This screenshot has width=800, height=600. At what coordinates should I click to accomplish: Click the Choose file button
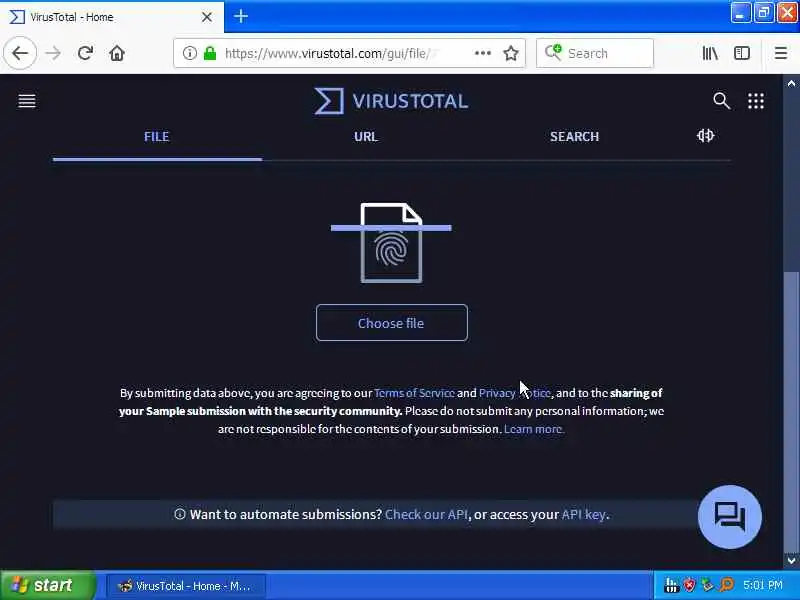point(391,323)
